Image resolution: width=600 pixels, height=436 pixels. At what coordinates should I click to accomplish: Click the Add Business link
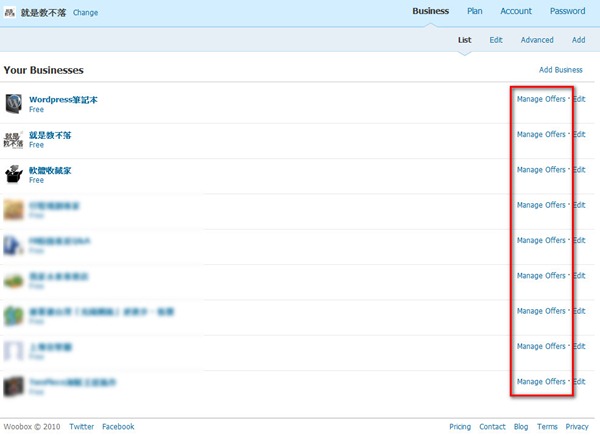[x=560, y=70]
